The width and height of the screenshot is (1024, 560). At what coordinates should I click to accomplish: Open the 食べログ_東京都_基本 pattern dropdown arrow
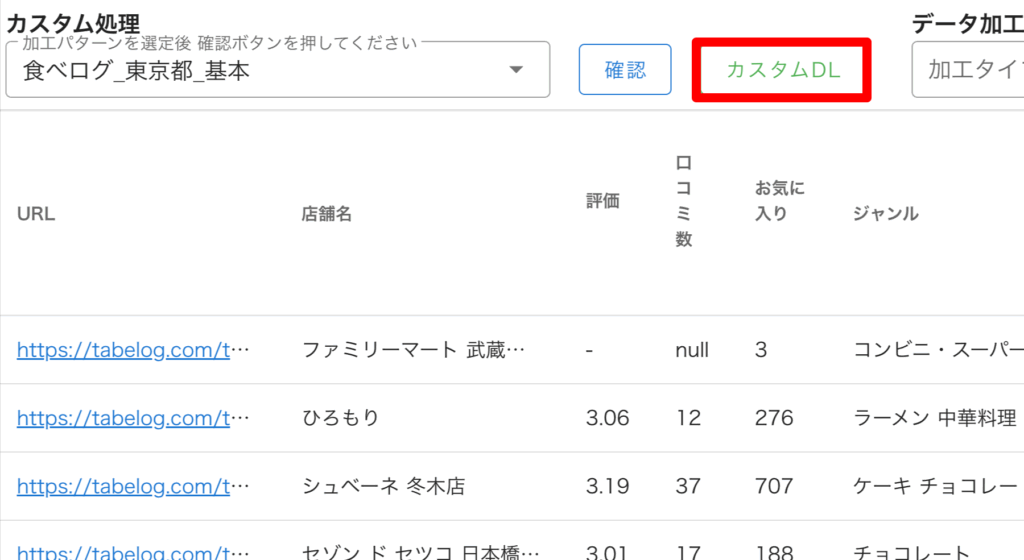(x=516, y=71)
